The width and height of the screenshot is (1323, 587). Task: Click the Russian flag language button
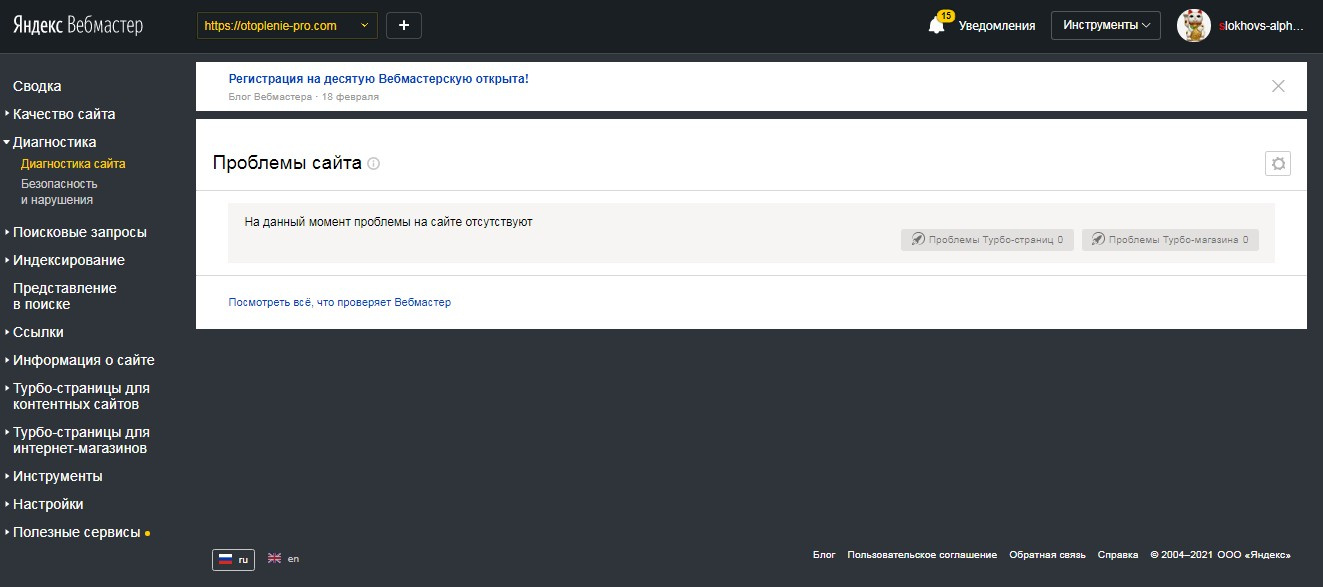click(233, 560)
